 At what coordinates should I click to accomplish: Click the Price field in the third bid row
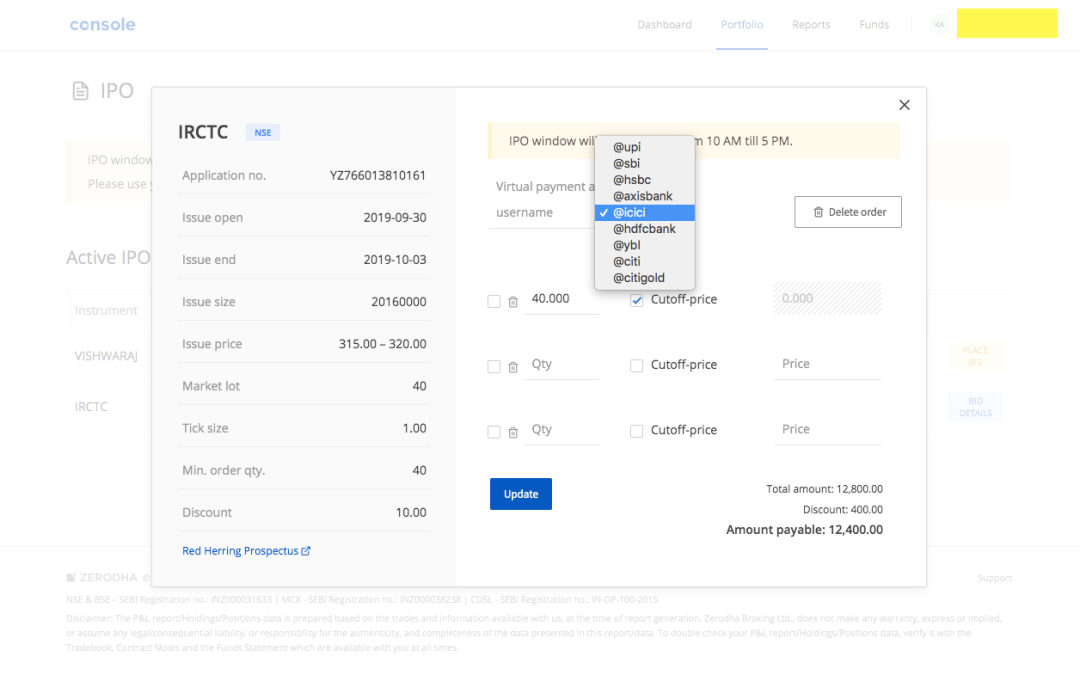point(827,430)
